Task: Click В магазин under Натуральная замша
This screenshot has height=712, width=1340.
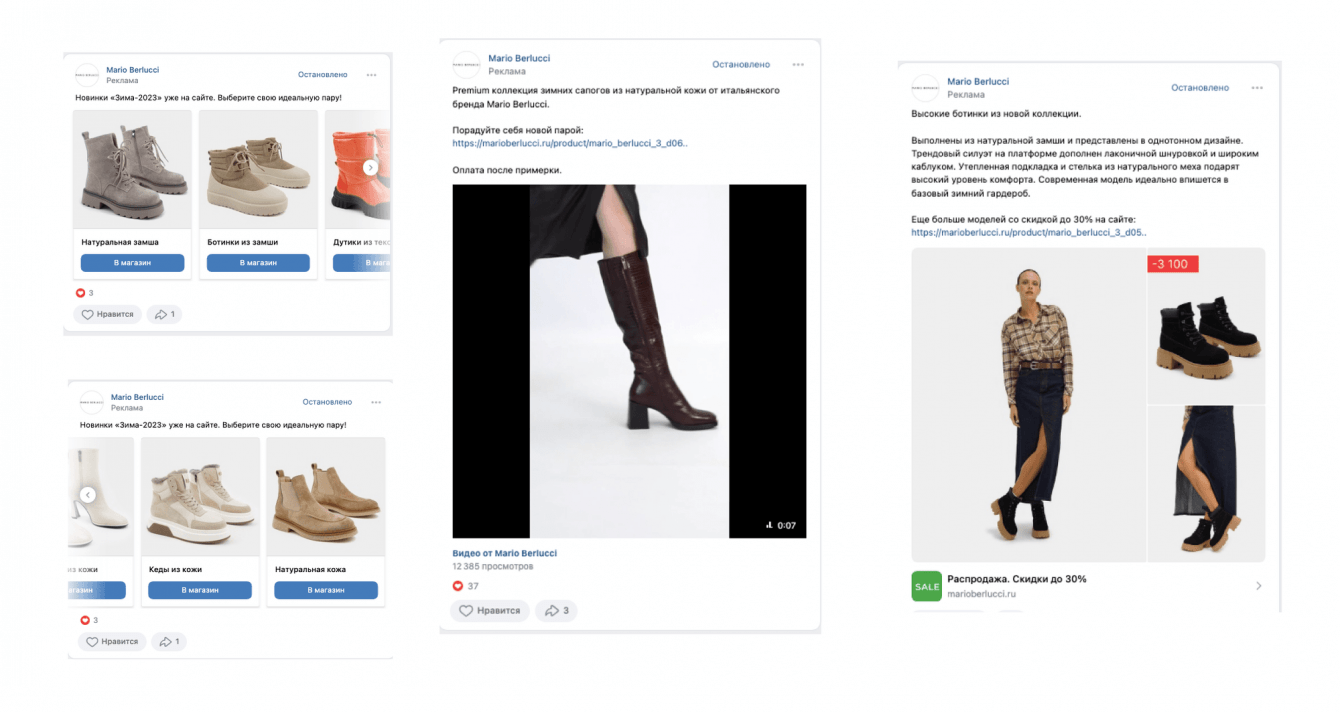Action: (x=132, y=263)
